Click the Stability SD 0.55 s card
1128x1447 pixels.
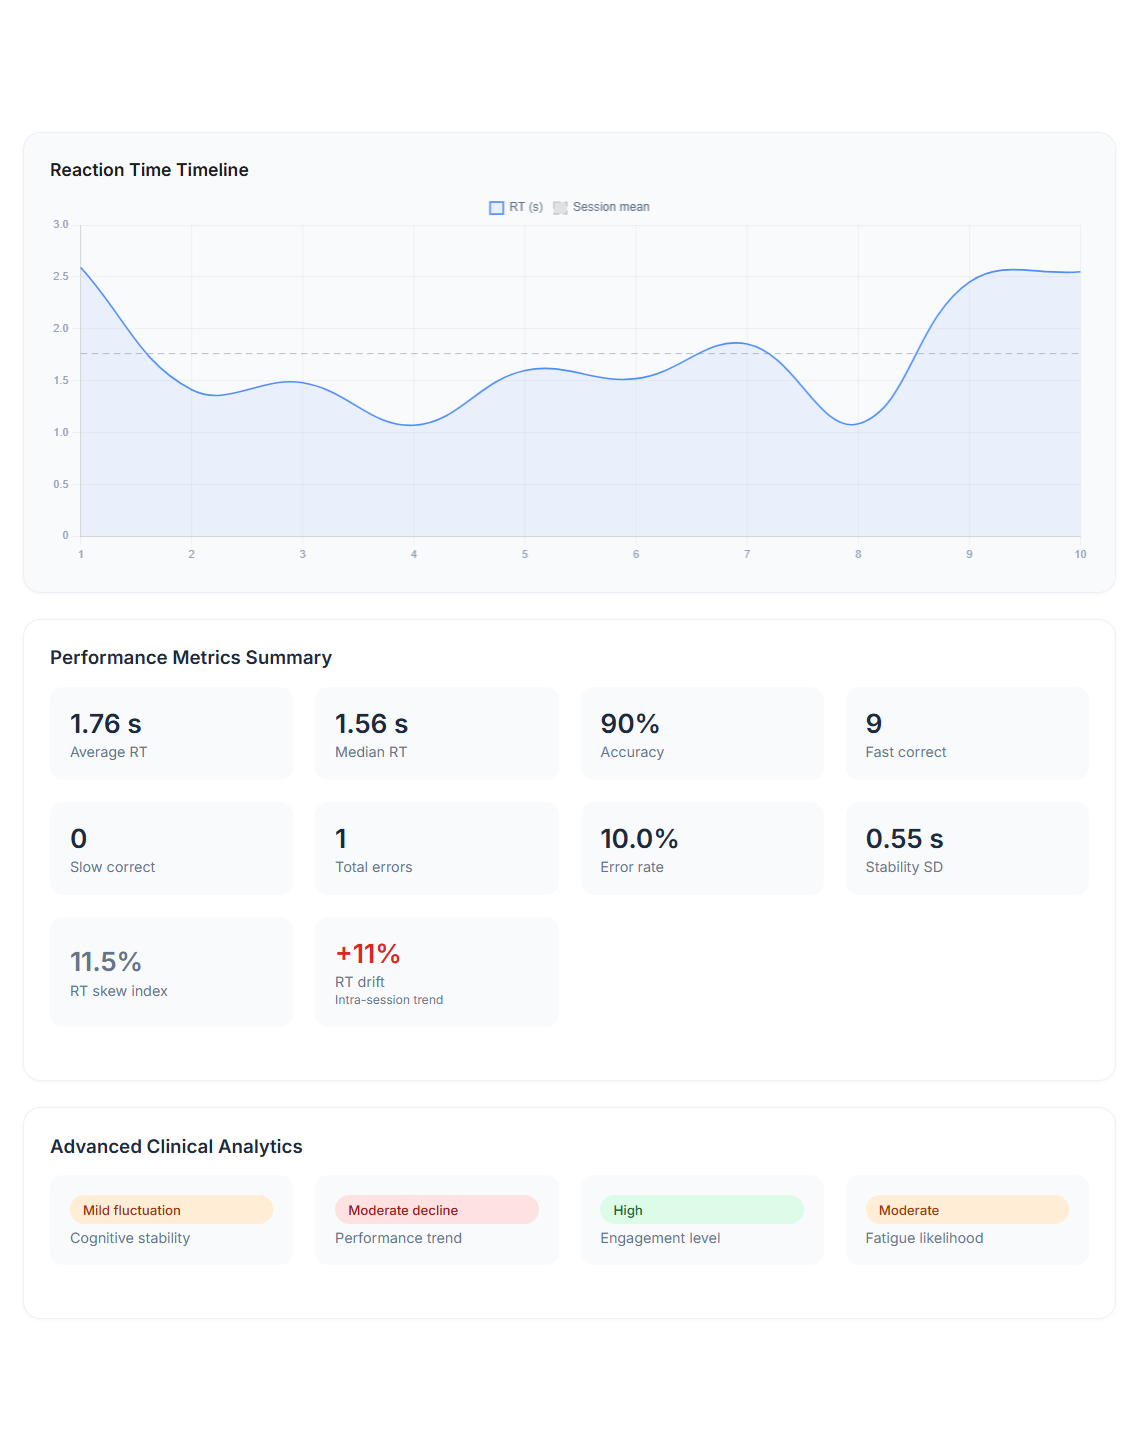967,848
